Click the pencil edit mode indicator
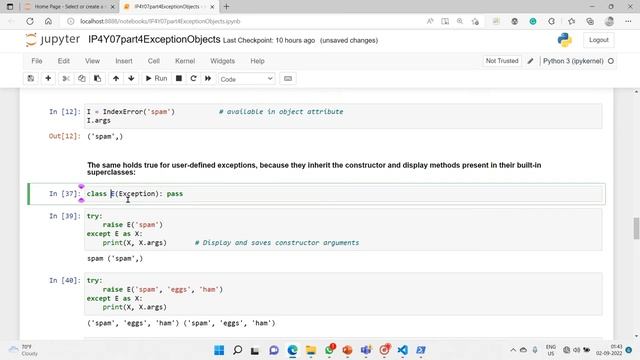640x360 pixels. (x=530, y=61)
